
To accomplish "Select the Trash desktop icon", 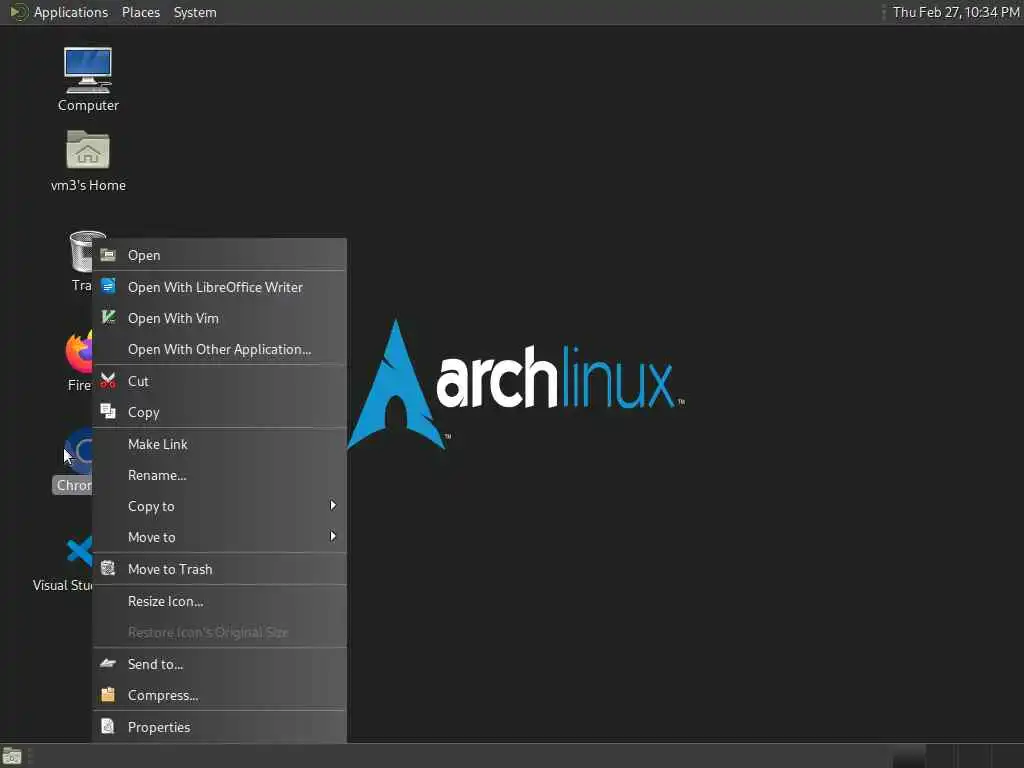I will 81,252.
